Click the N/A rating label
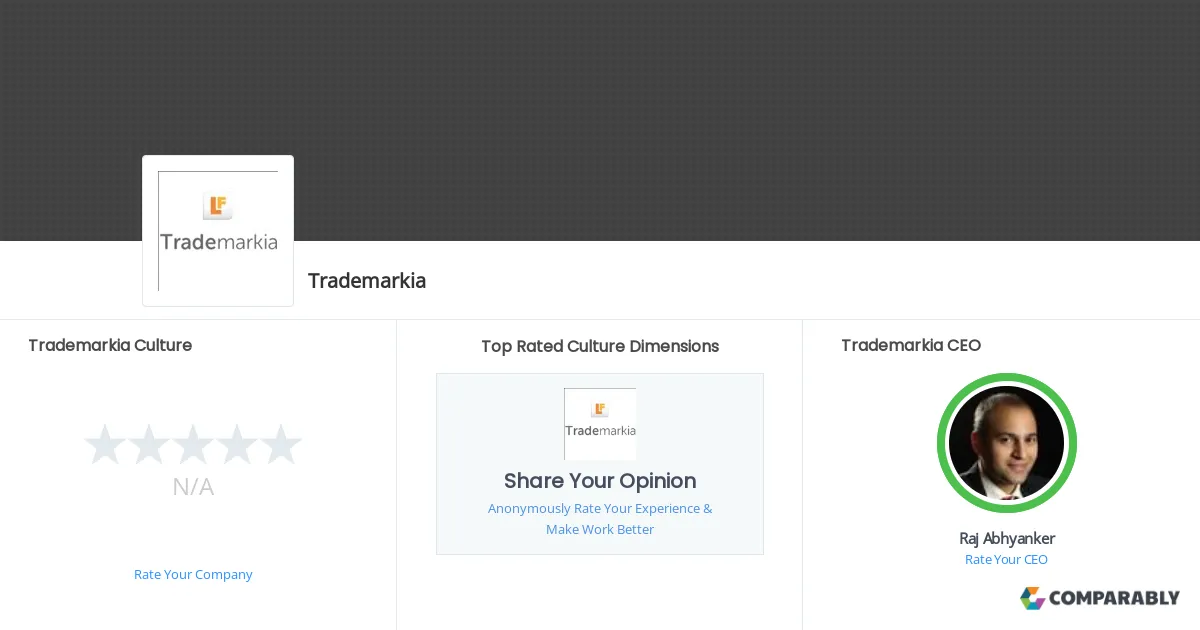The height and width of the screenshot is (630, 1200). point(193,487)
